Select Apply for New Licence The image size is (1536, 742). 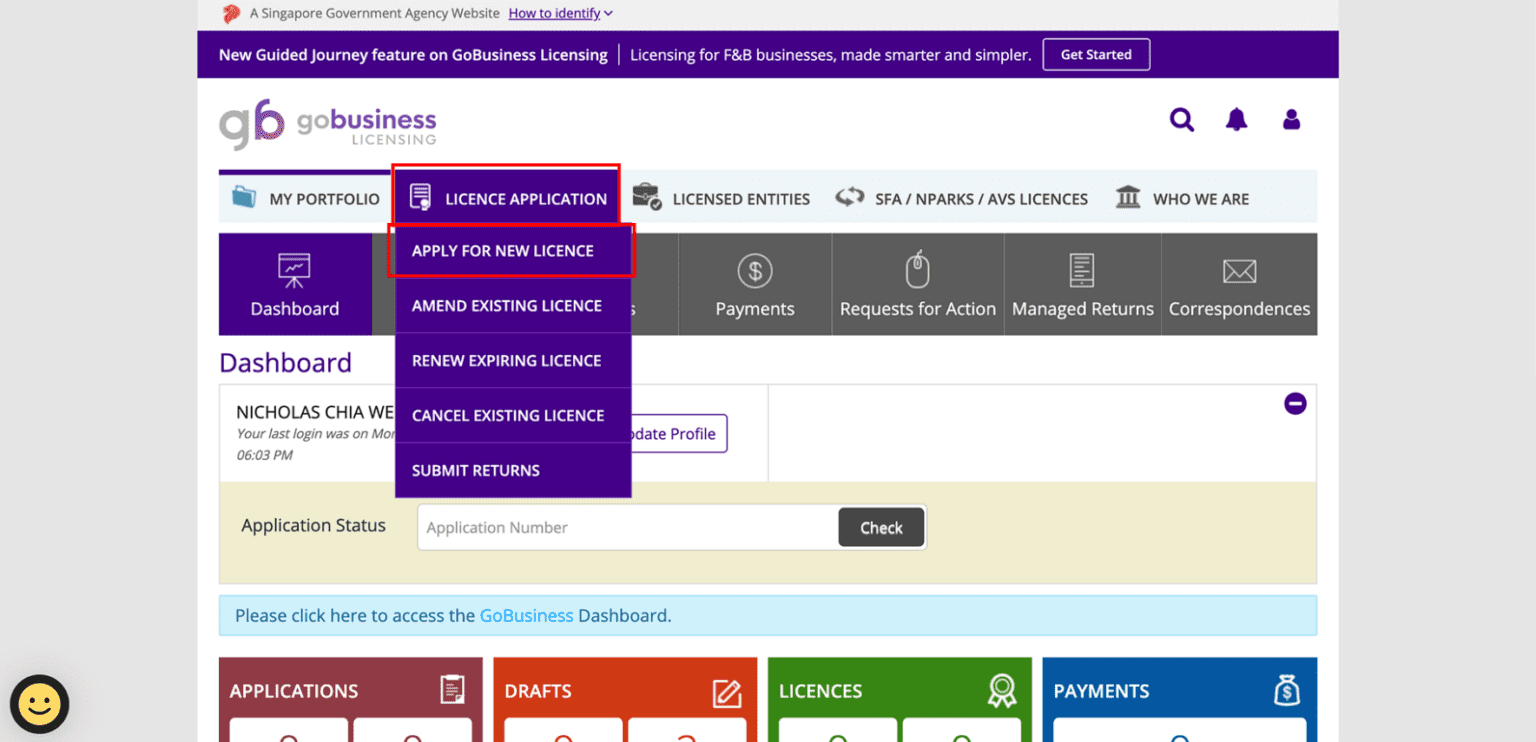point(503,251)
